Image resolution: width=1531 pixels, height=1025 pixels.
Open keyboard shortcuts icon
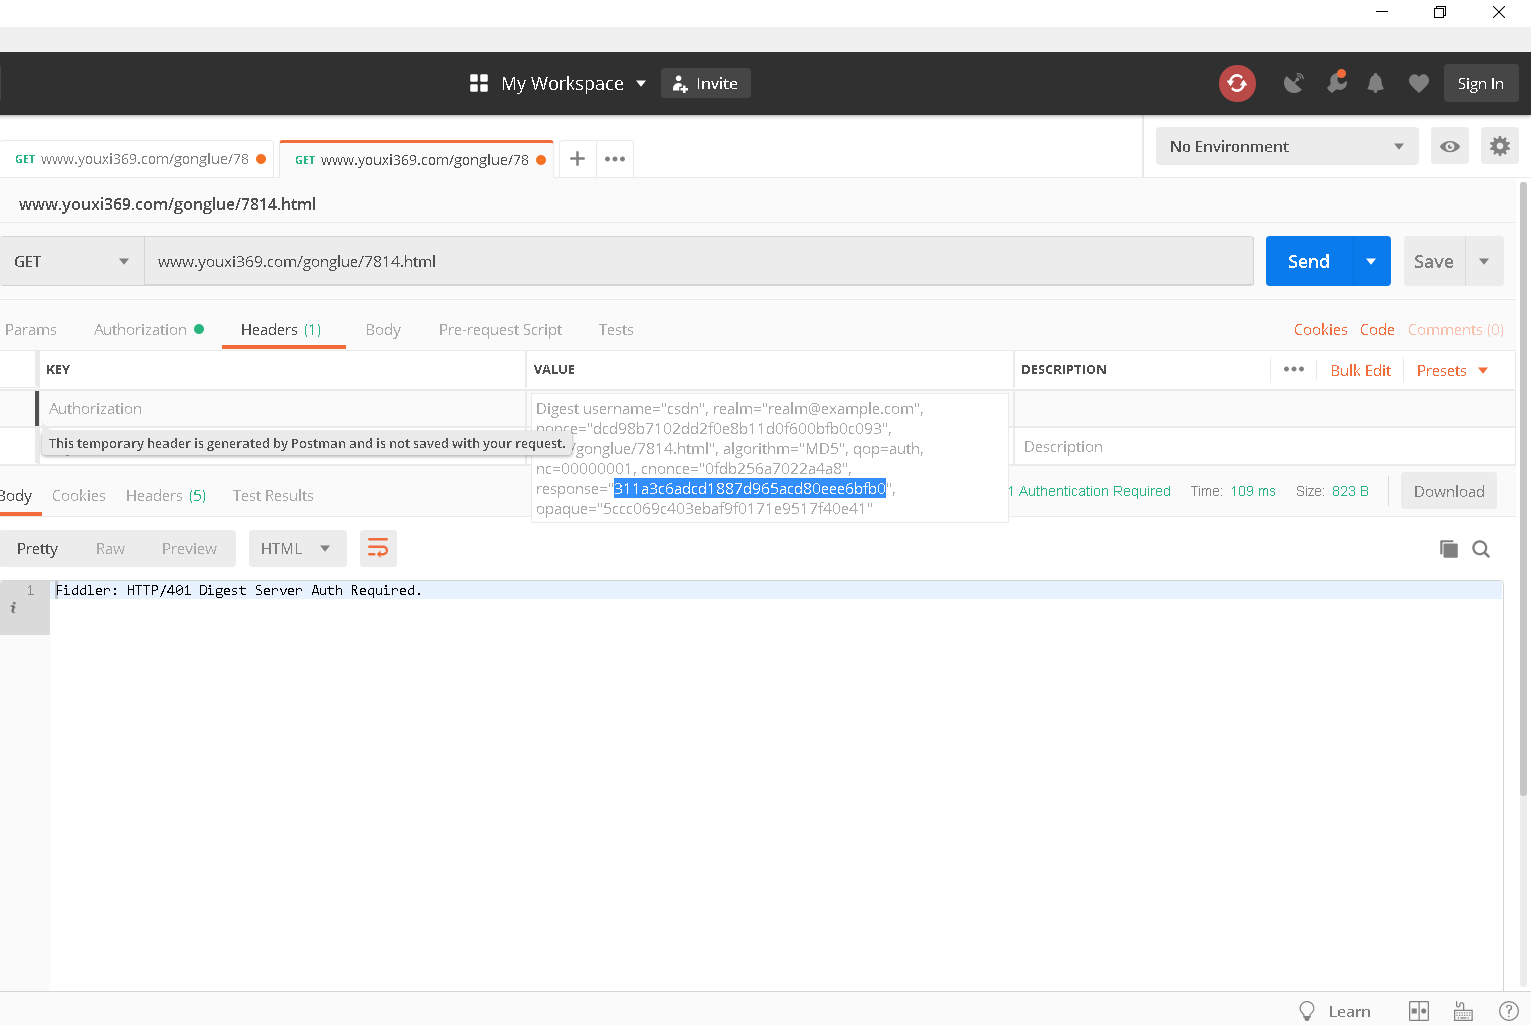tap(1463, 1011)
